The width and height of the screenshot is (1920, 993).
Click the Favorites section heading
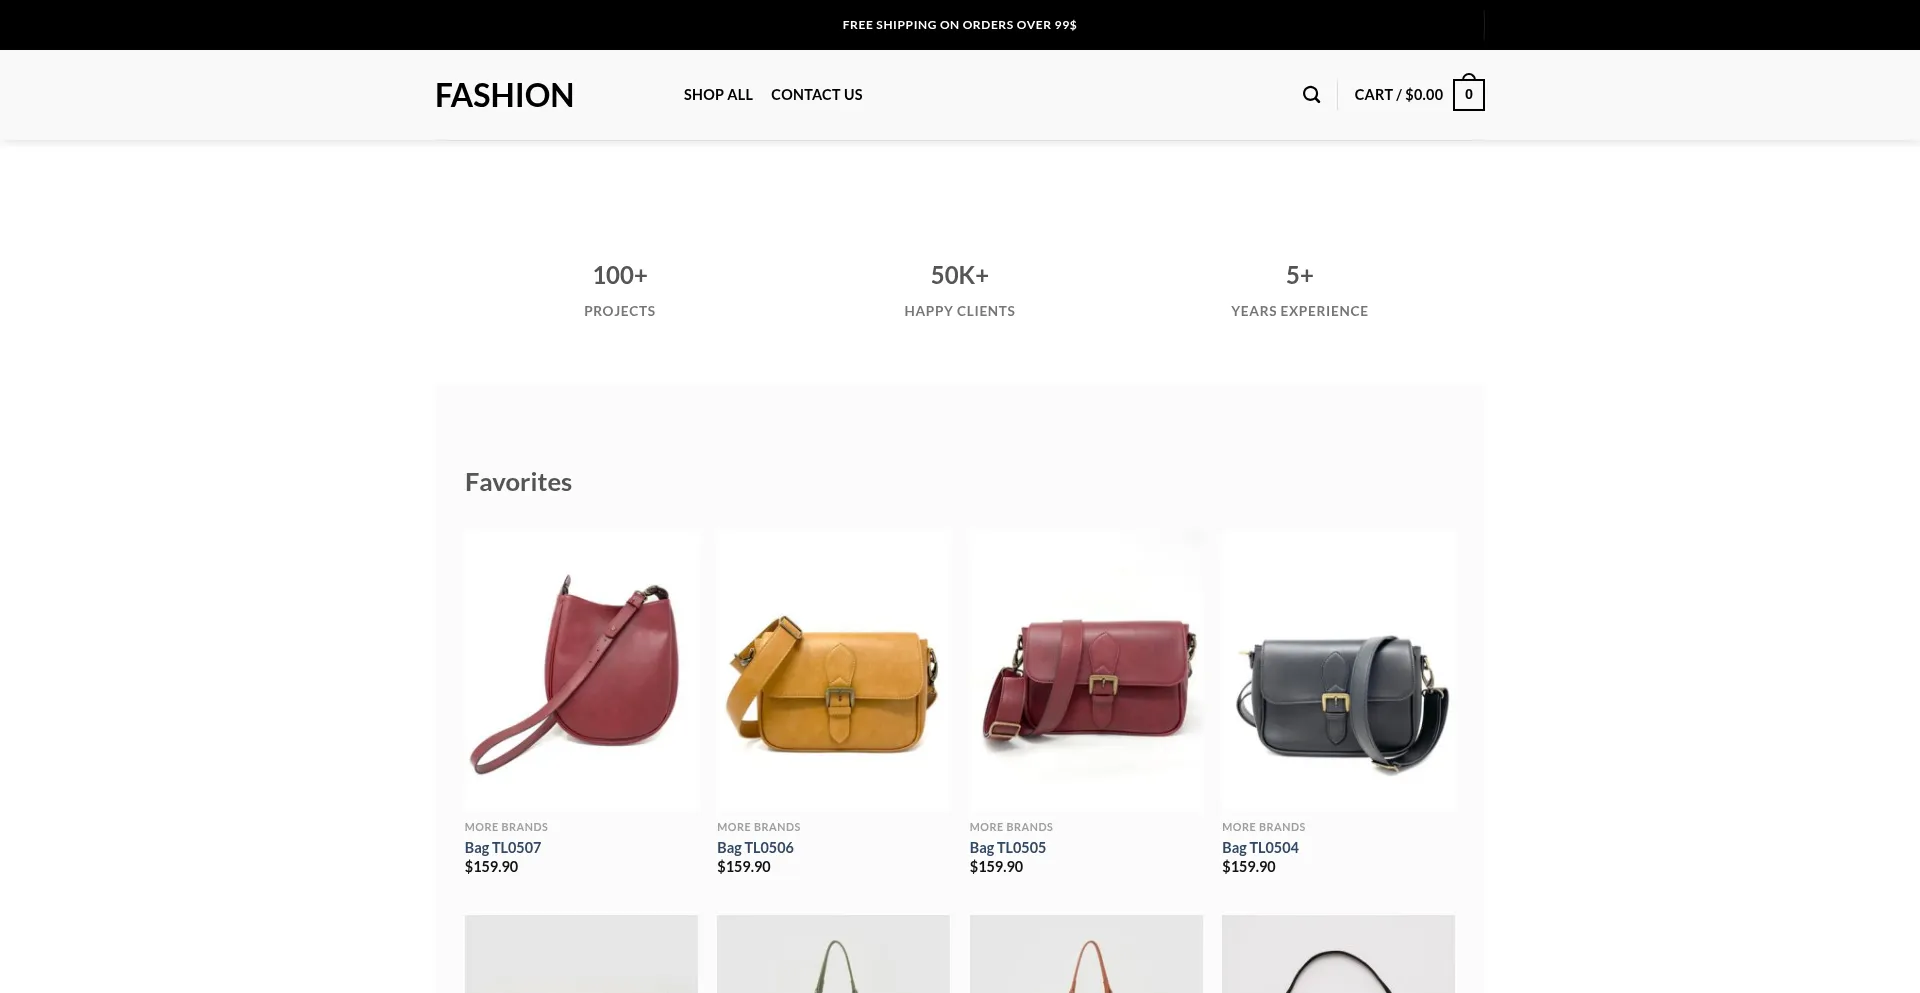[518, 482]
